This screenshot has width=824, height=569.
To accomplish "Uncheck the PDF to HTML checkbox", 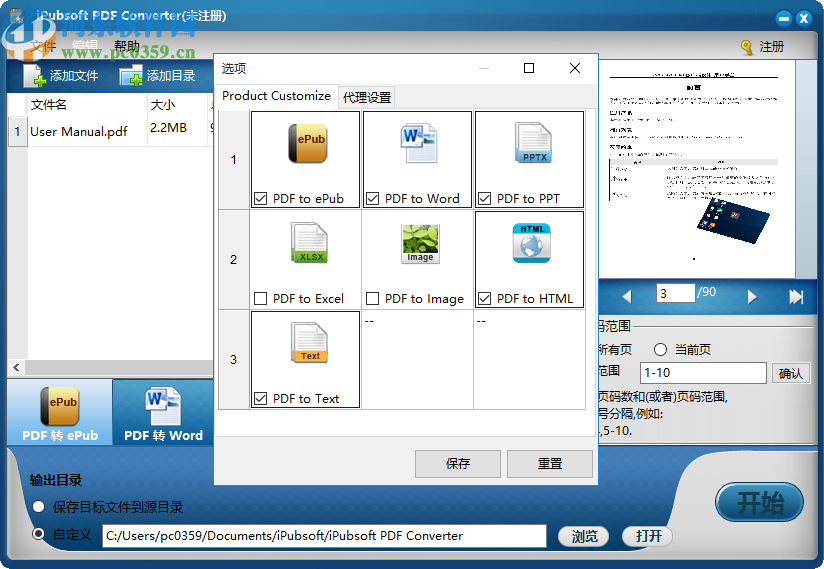I will click(x=484, y=298).
